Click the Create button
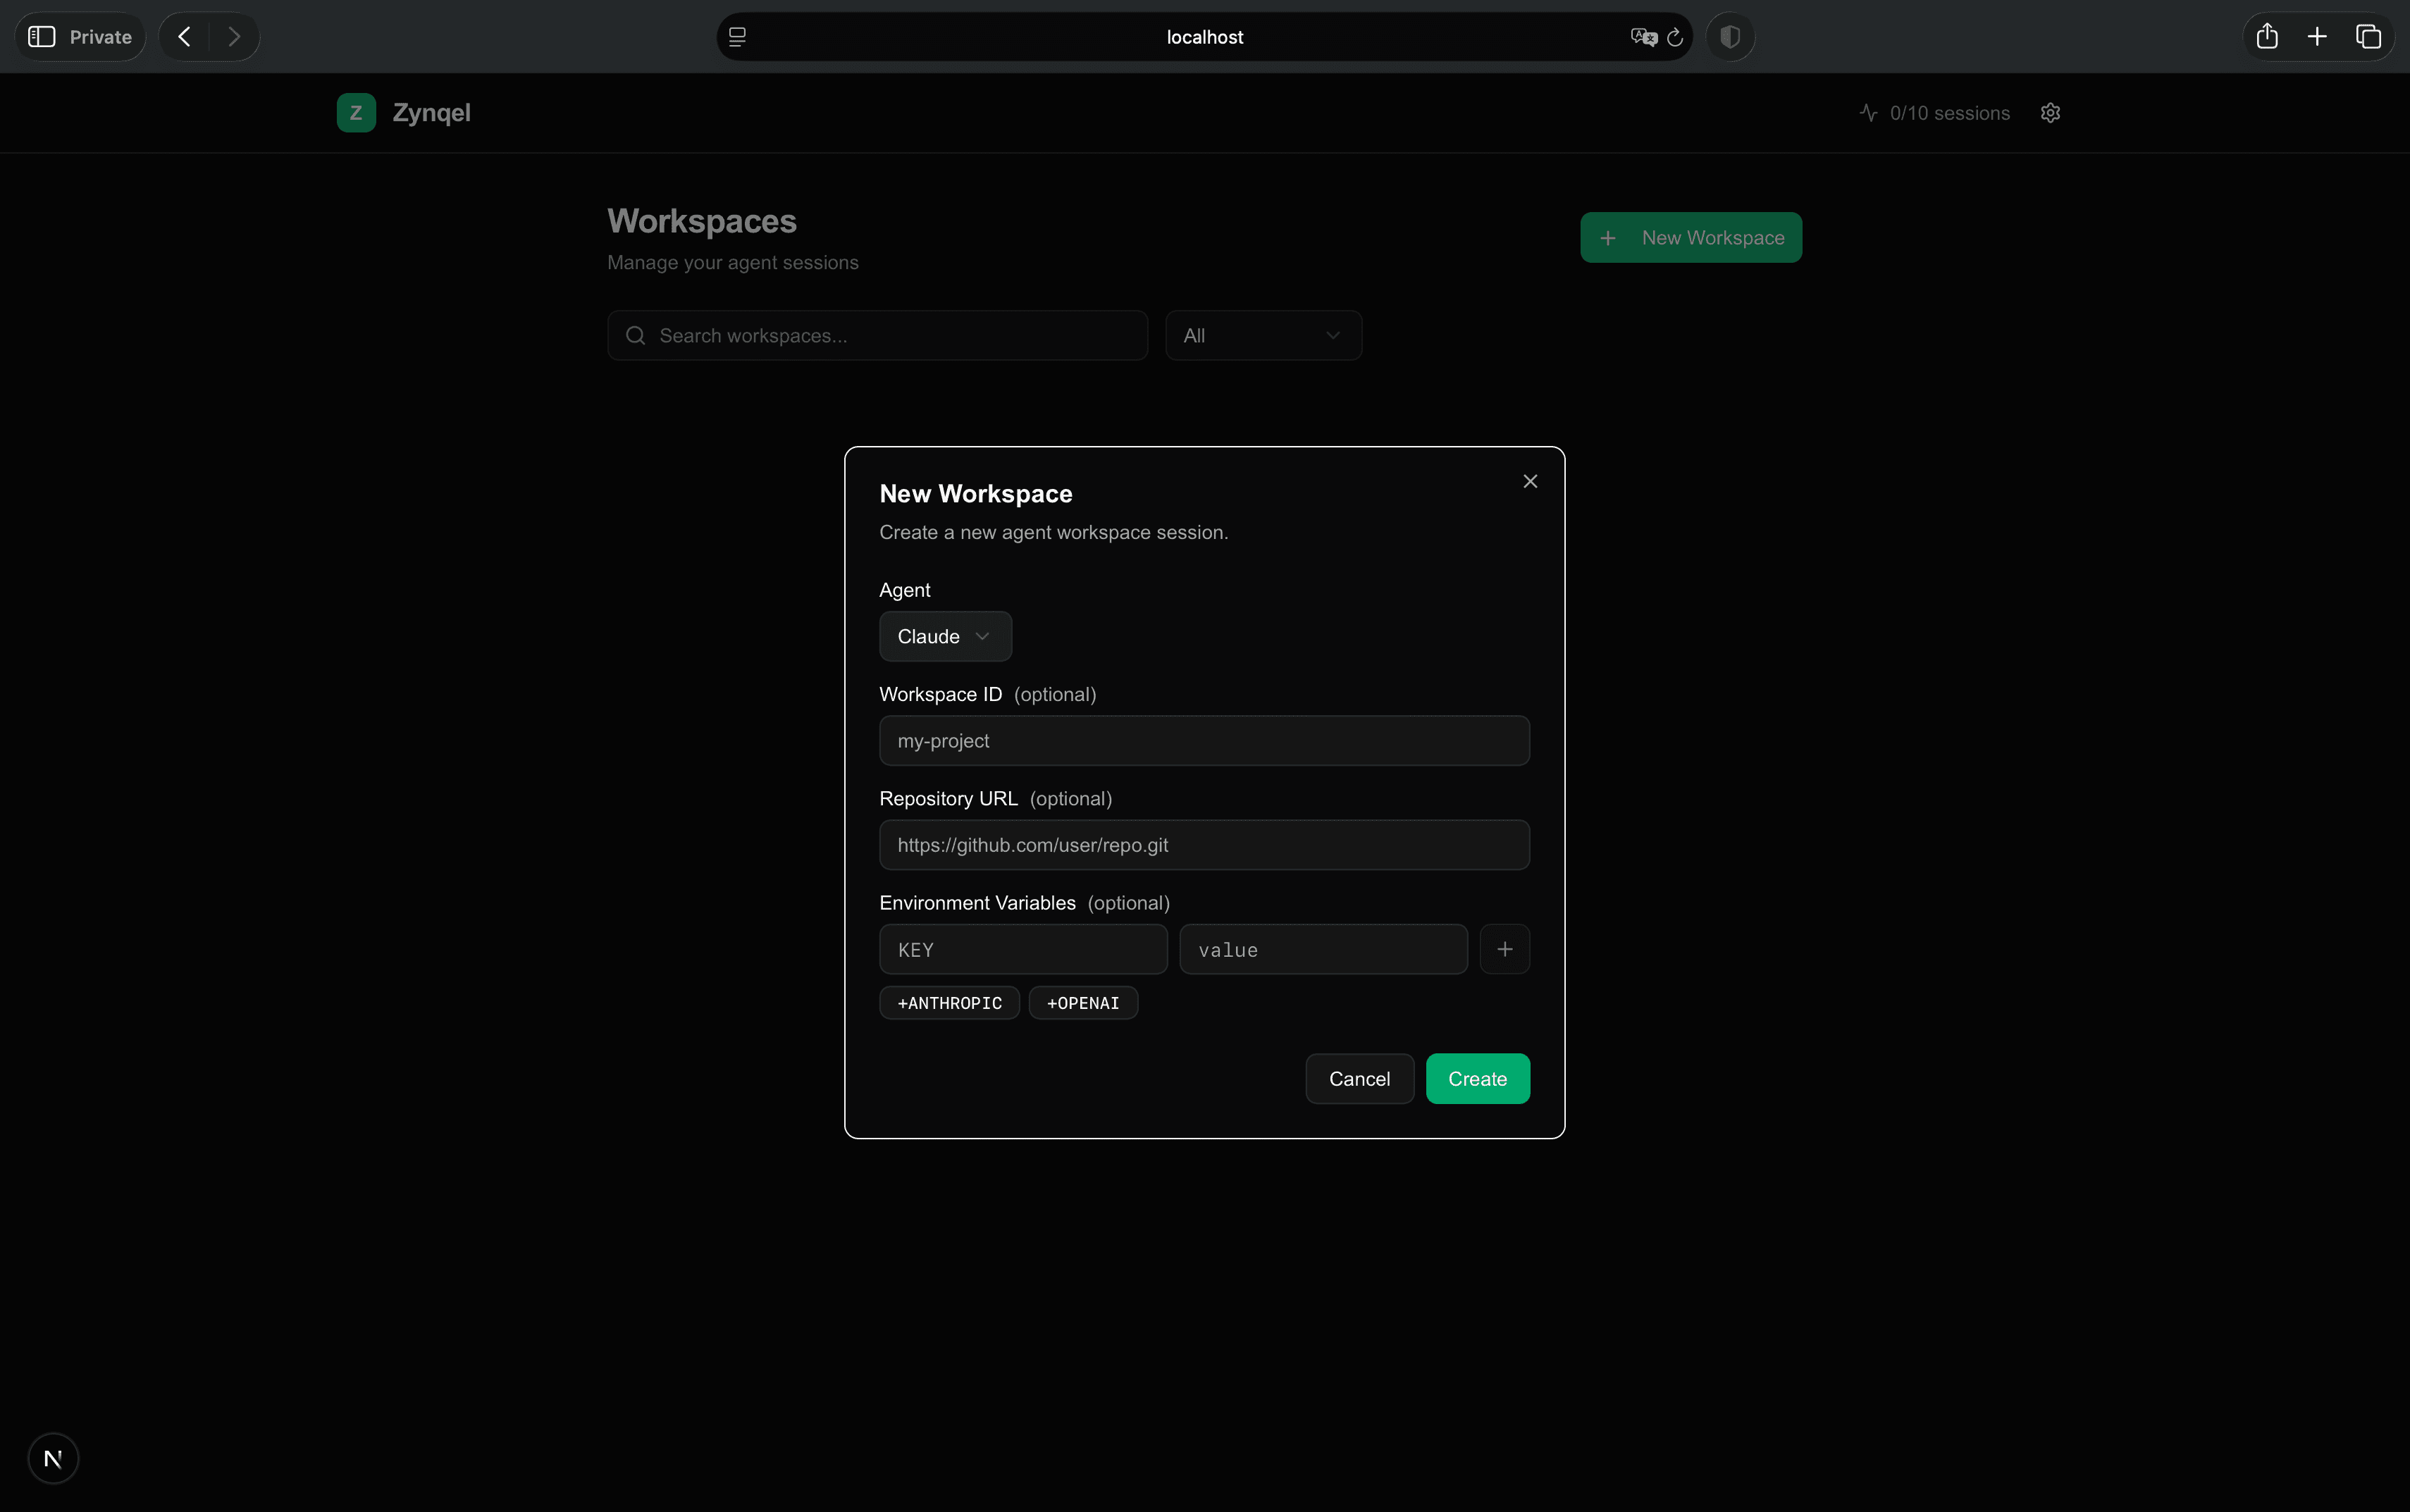This screenshot has height=1512, width=2410. [x=1477, y=1078]
